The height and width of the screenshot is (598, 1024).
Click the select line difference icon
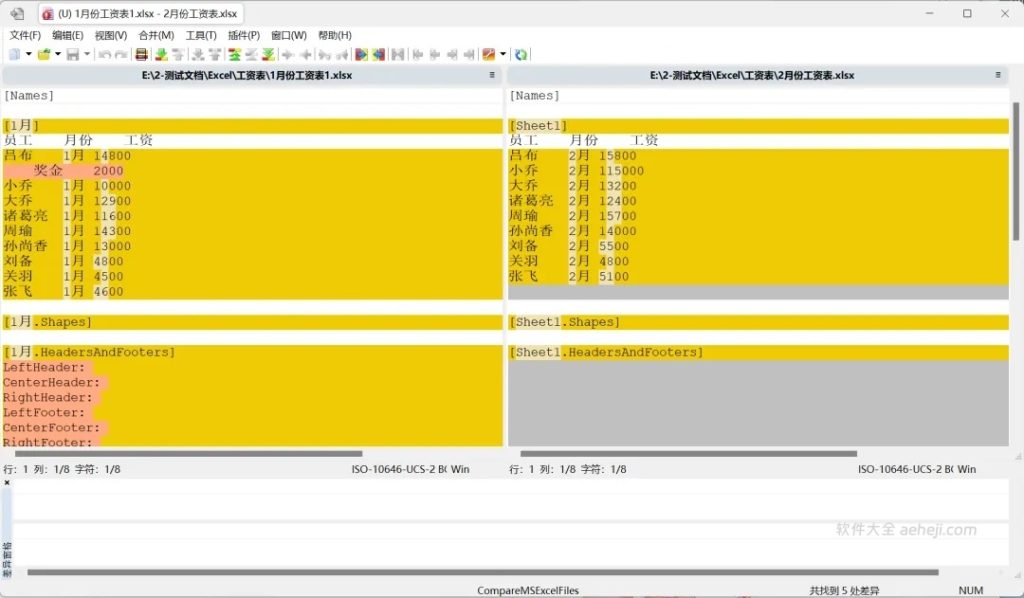141,54
